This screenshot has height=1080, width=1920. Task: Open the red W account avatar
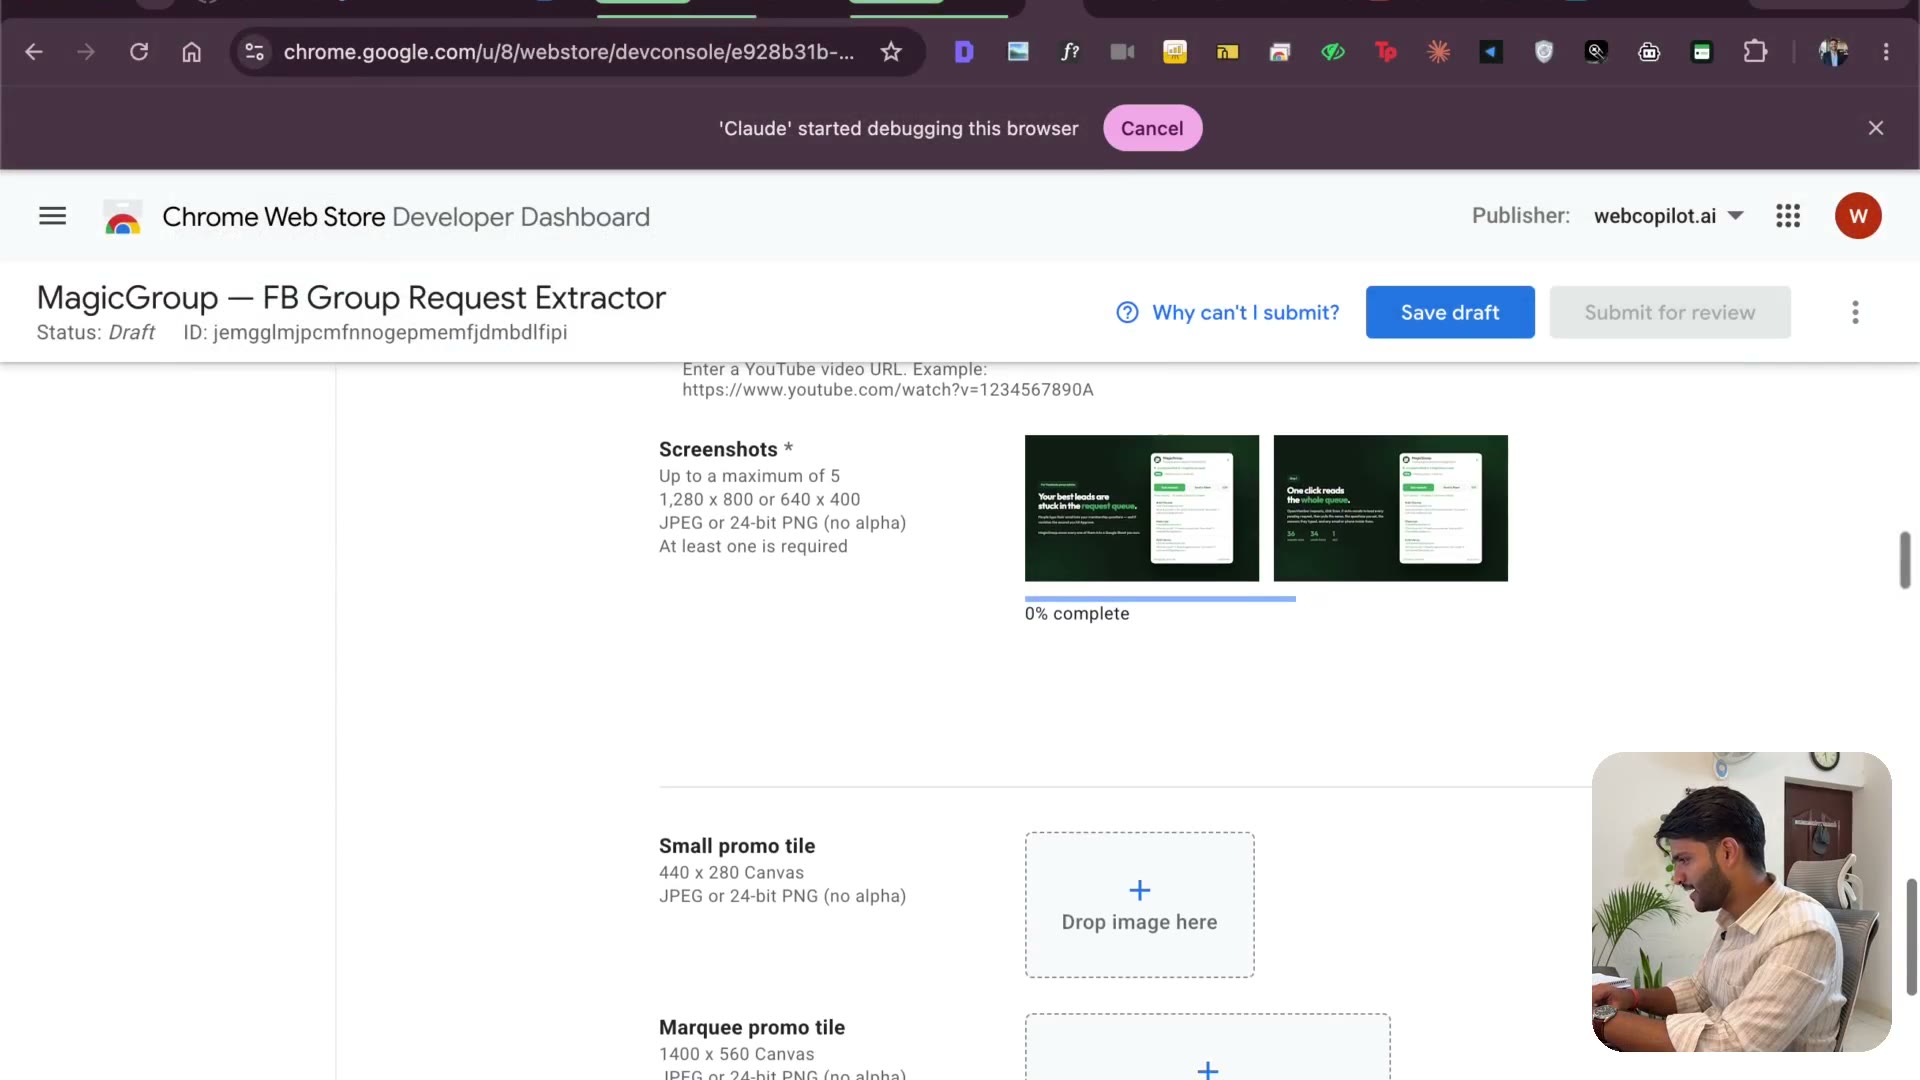pos(1858,216)
